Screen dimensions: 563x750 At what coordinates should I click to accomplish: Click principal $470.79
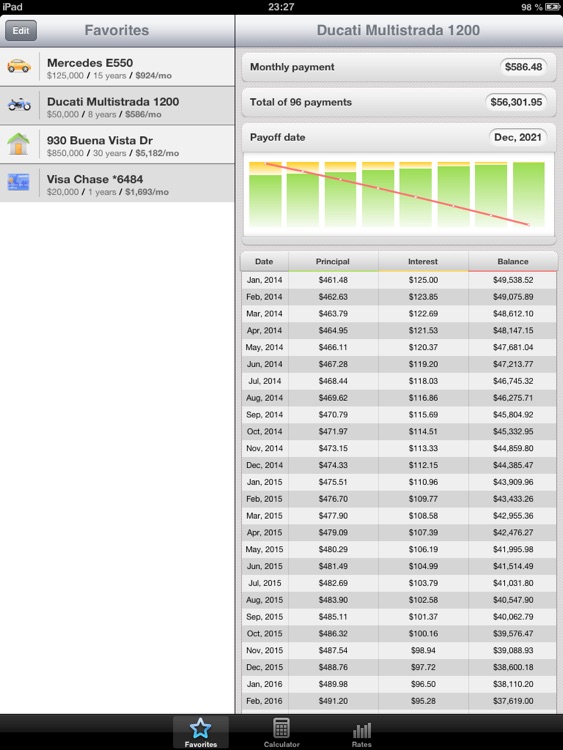pyautogui.click(x=333, y=415)
